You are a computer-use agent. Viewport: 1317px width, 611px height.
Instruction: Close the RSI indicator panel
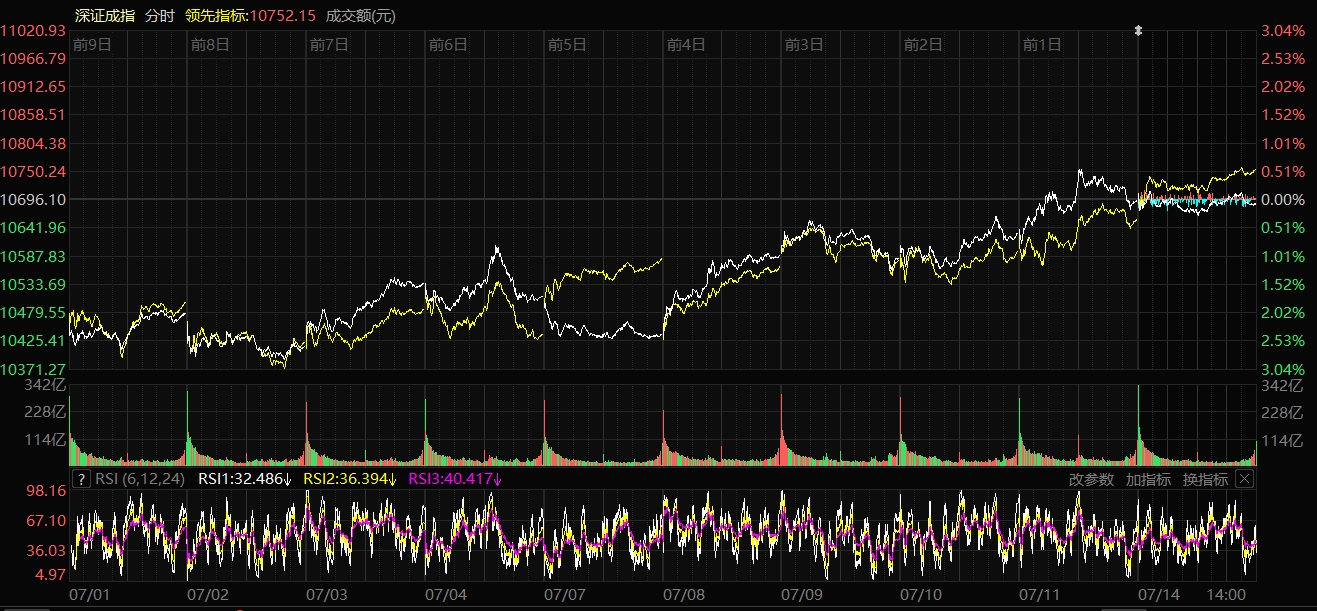point(1244,479)
